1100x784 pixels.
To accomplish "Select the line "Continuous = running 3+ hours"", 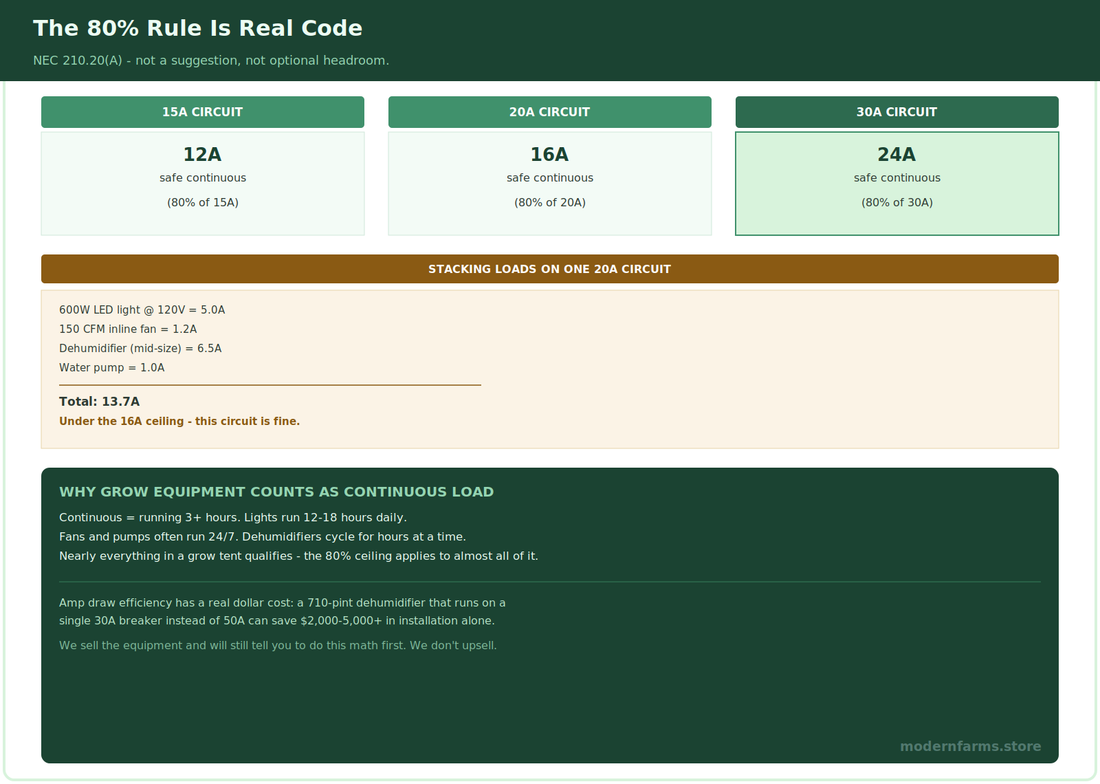I will 233,518.
